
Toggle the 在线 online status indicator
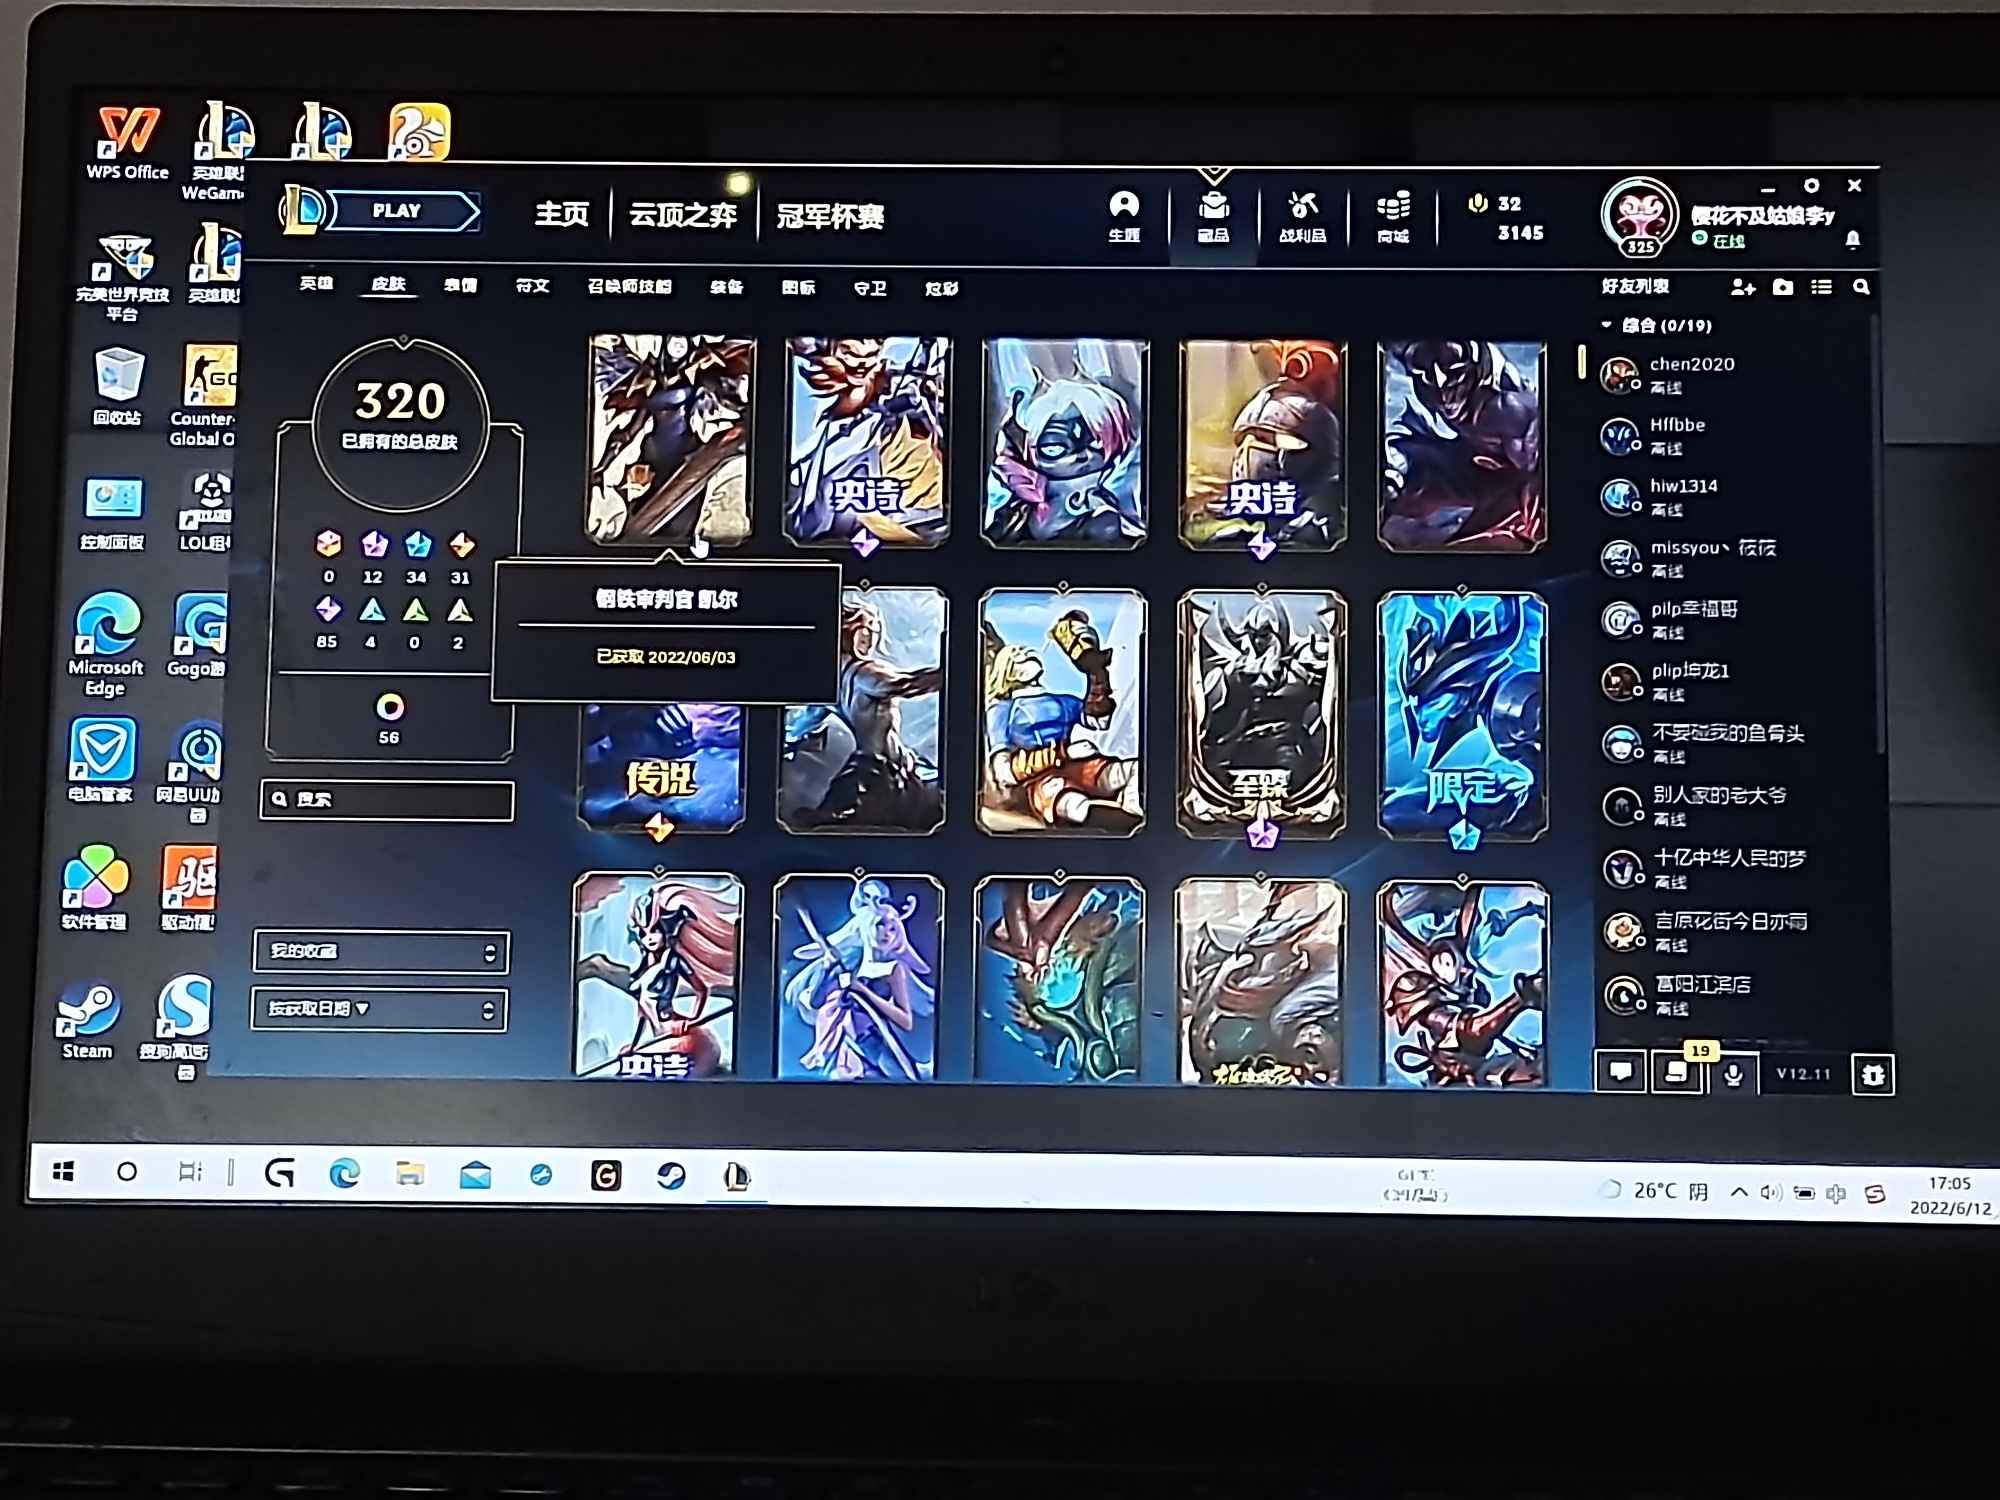pos(1719,240)
